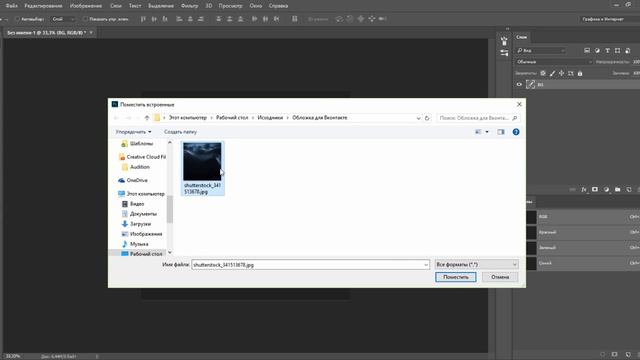Viewport: 640px width, 360px height.
Task: Select Музыка in the navigation tree
Action: pyautogui.click(x=139, y=244)
